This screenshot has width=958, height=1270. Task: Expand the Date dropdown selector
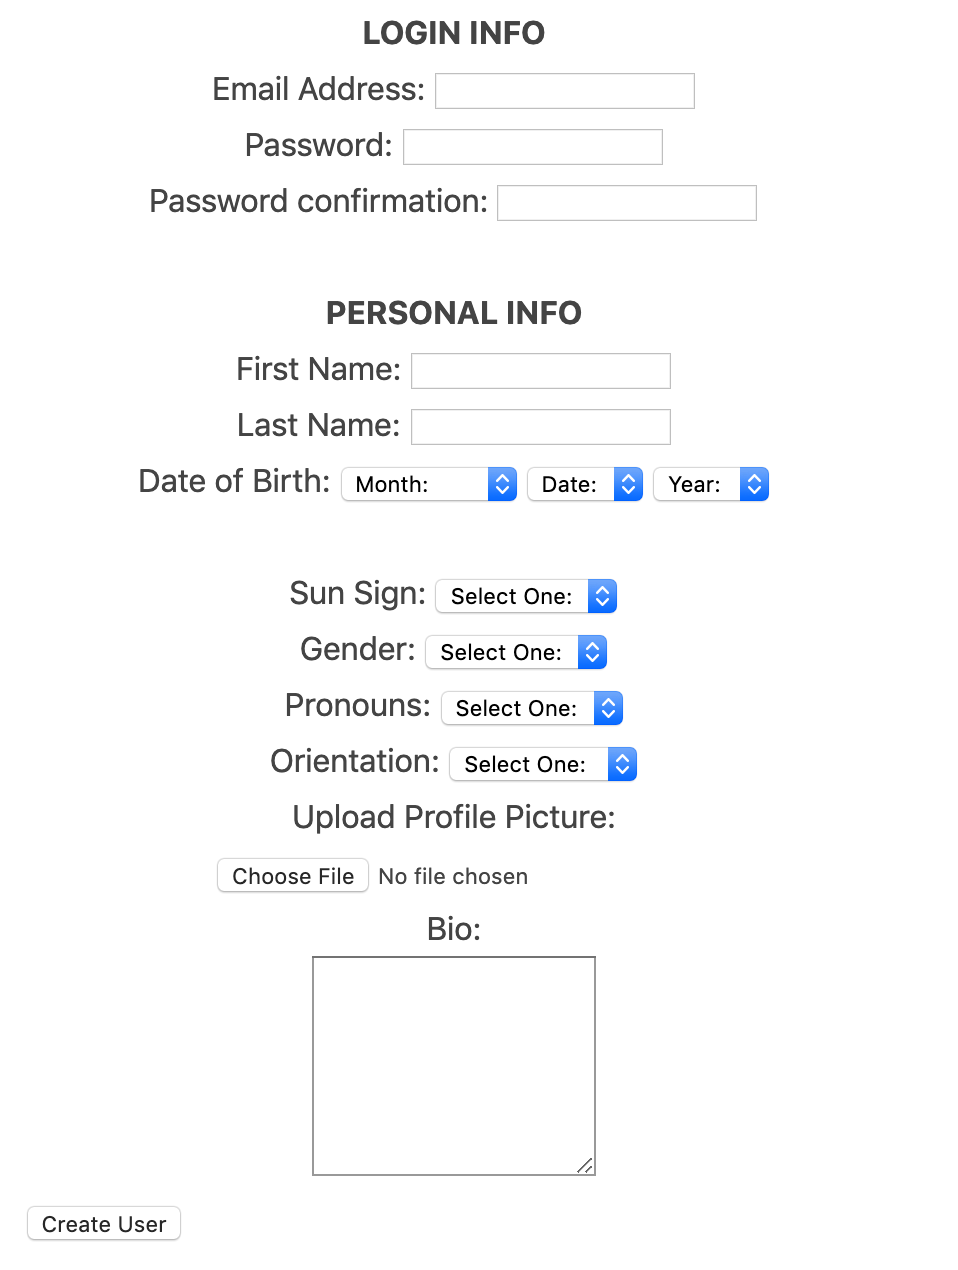[x=584, y=485]
